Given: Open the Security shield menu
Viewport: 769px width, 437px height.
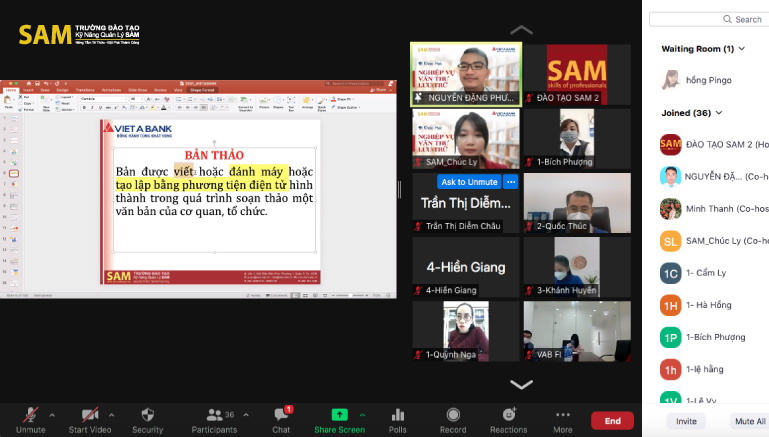Looking at the screenshot, I should (148, 420).
